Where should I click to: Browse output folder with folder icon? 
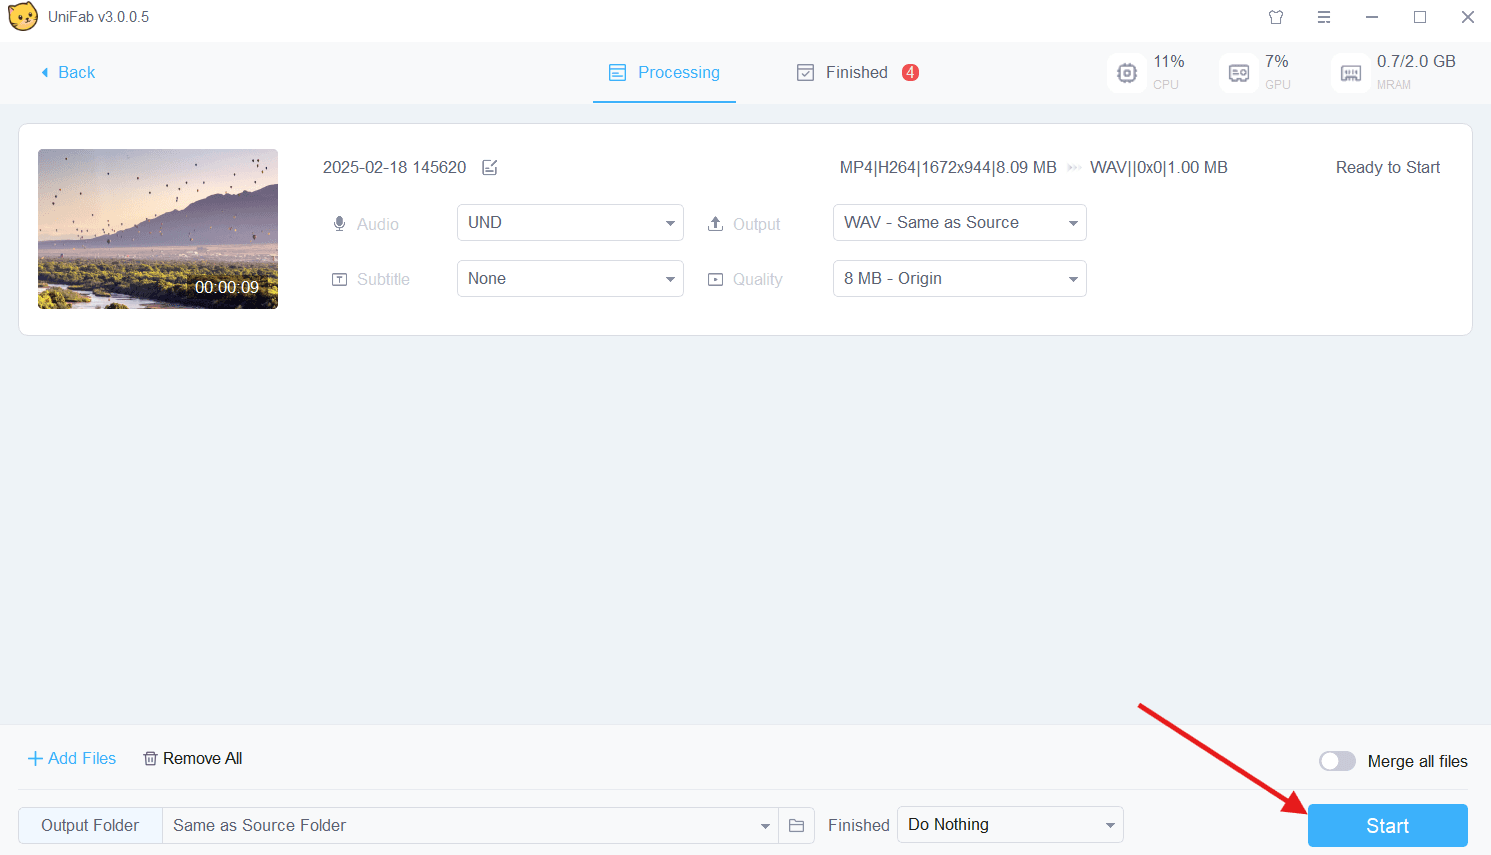point(796,825)
